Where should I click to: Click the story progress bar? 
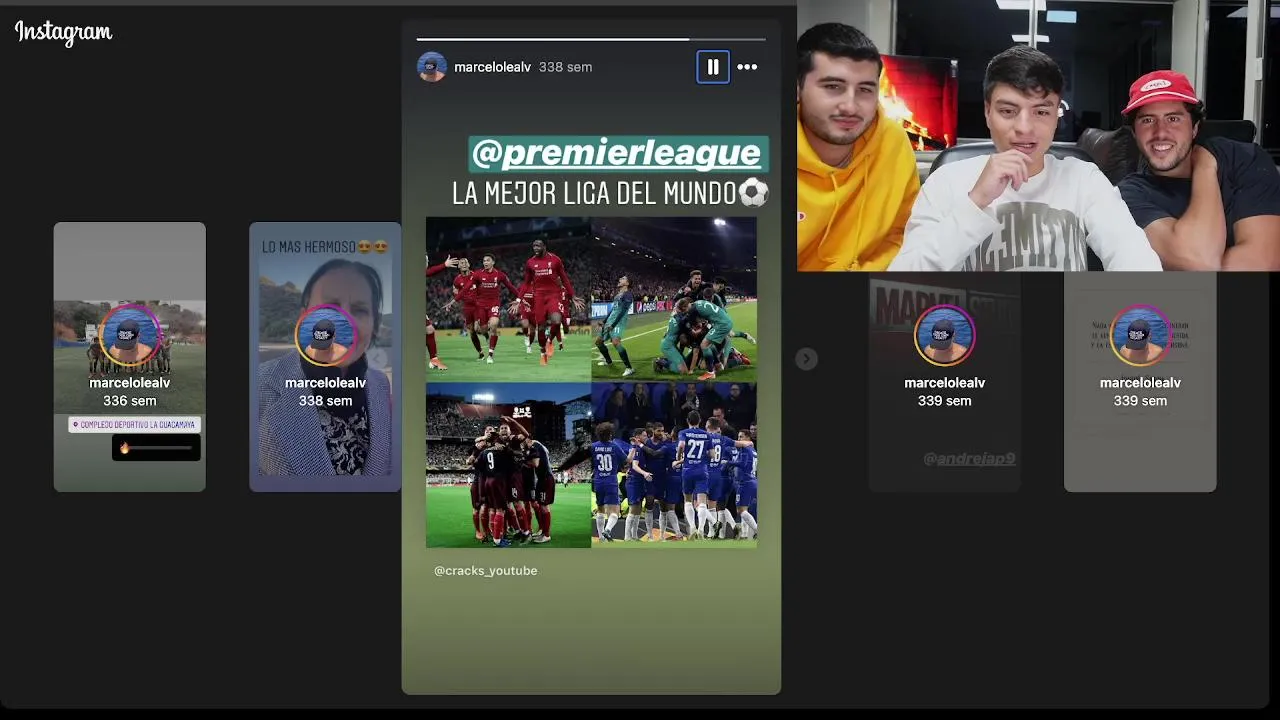(591, 39)
